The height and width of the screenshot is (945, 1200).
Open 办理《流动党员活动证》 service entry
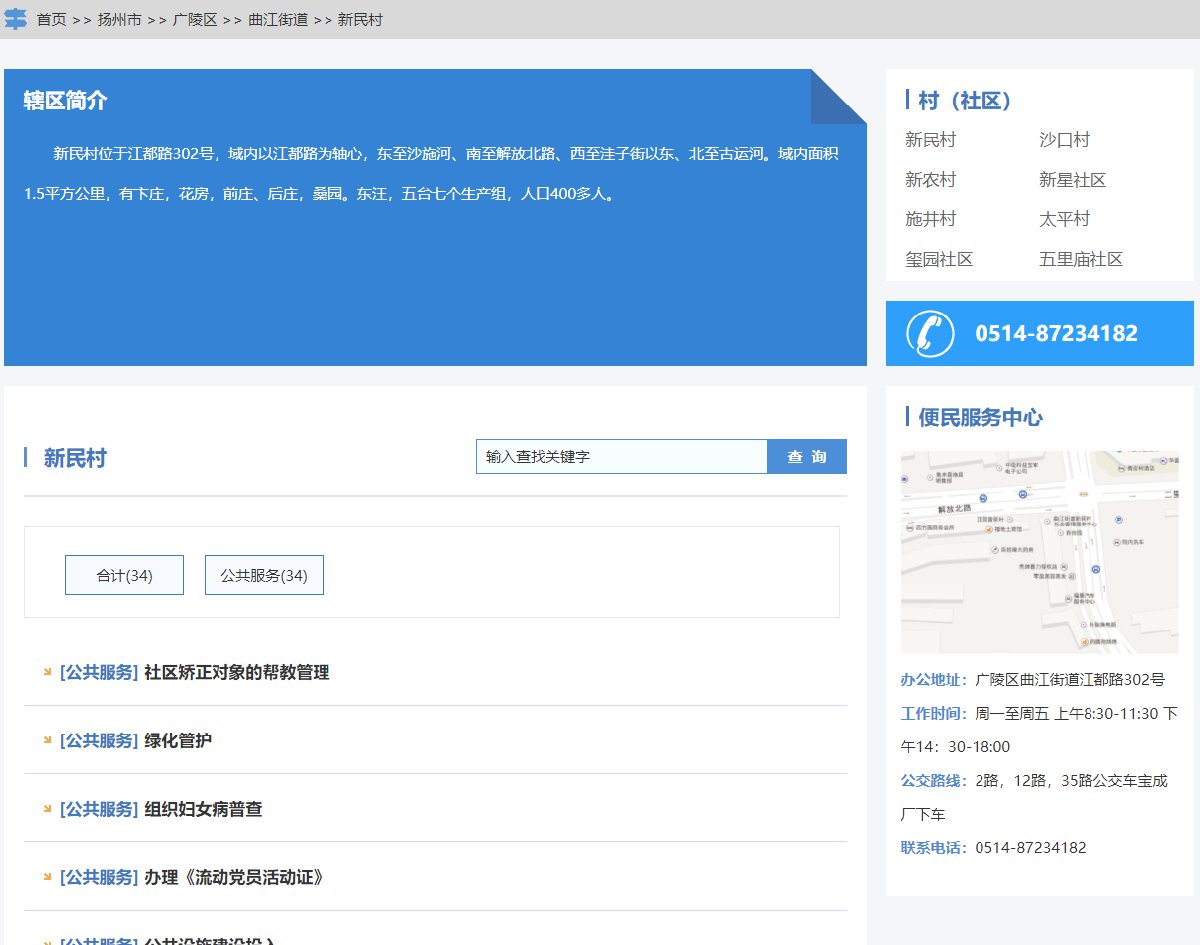234,877
